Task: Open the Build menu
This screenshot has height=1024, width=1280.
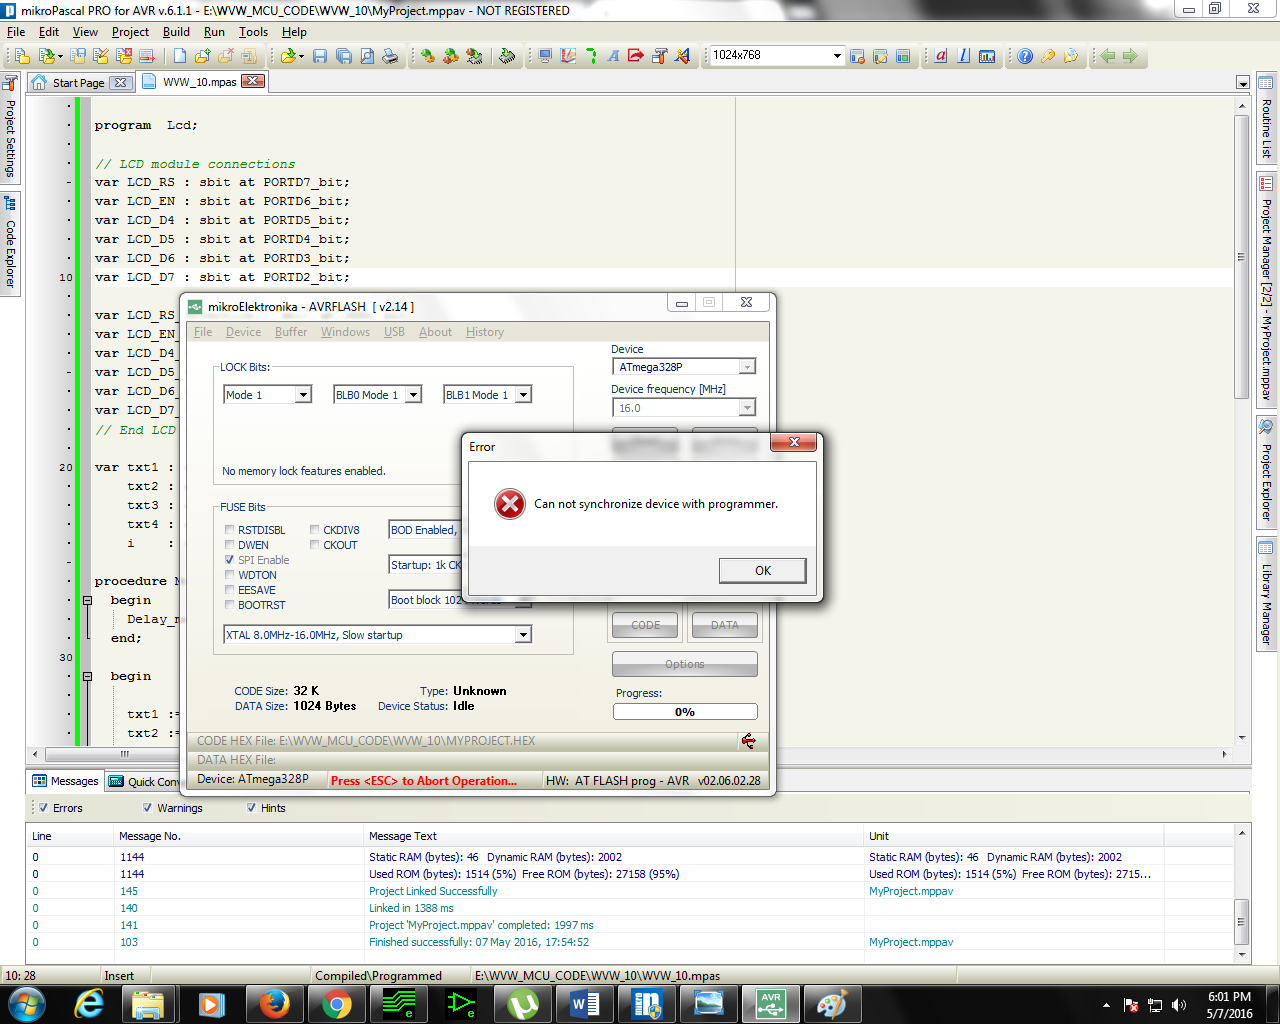Action: 176,32
